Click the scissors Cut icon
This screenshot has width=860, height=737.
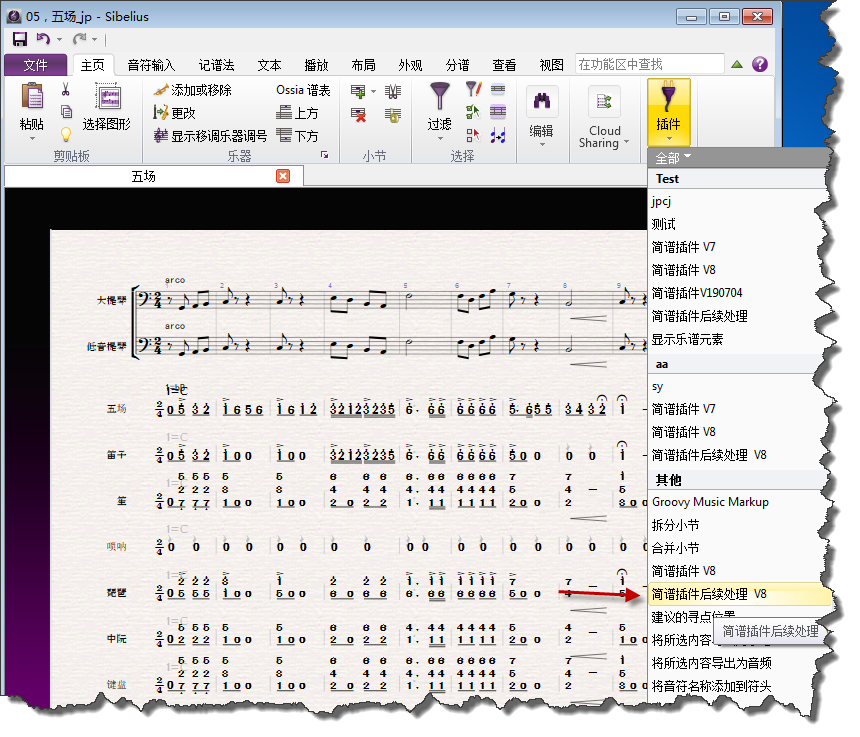click(66, 89)
